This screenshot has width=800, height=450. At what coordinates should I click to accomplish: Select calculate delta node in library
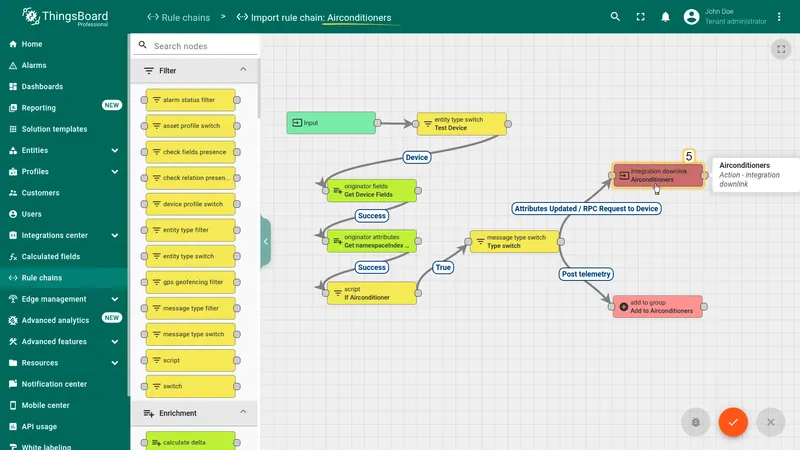tap(190, 442)
